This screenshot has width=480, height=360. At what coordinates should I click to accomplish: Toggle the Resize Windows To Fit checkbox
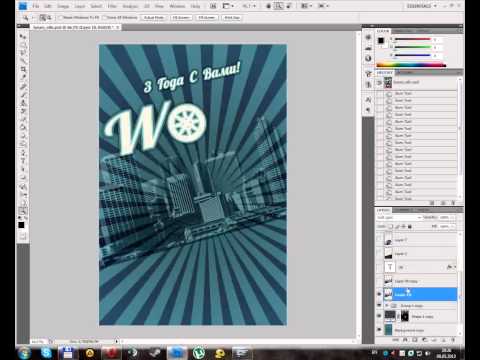pos(61,17)
